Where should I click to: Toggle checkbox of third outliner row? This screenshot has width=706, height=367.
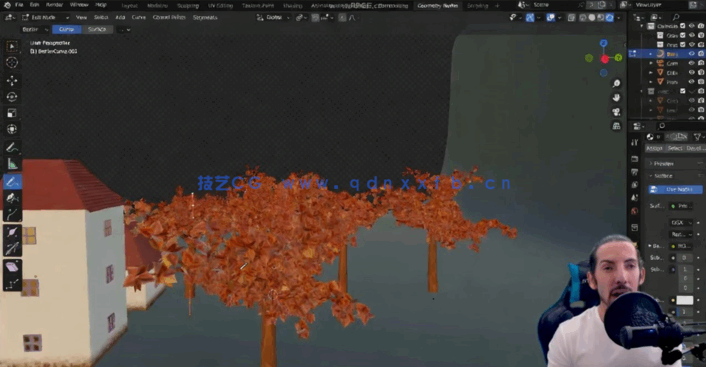click(x=683, y=45)
